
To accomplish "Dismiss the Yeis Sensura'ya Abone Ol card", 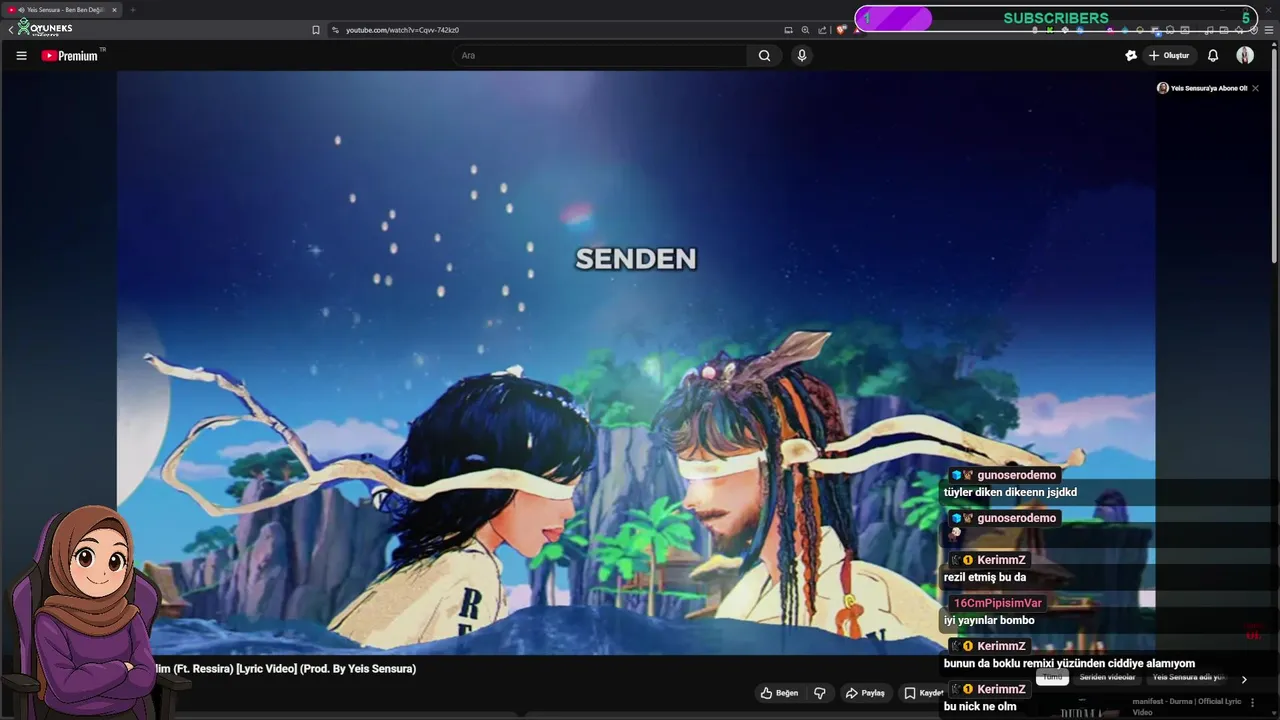I will [1255, 88].
